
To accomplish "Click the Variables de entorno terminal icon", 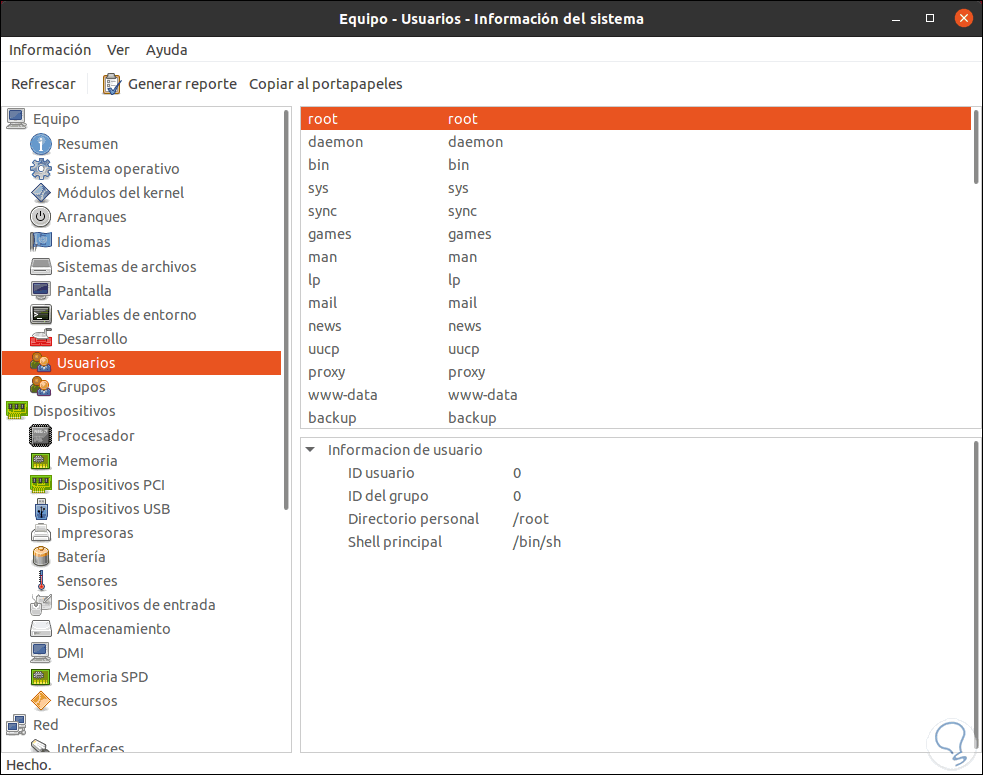I will tap(41, 315).
